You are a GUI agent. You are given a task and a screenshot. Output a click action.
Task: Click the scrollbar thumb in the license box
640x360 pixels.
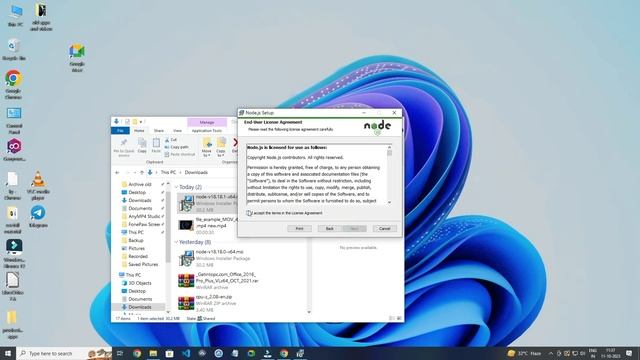click(389, 153)
